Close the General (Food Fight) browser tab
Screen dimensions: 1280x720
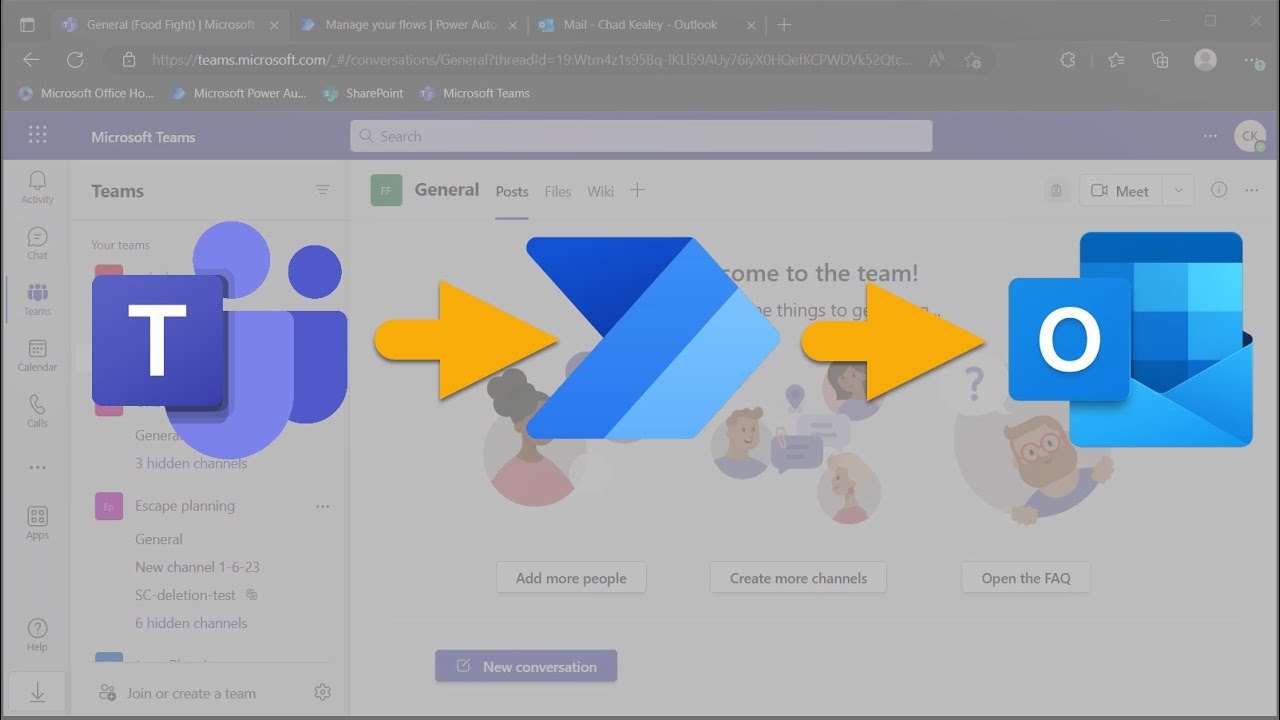pyautogui.click(x=275, y=25)
